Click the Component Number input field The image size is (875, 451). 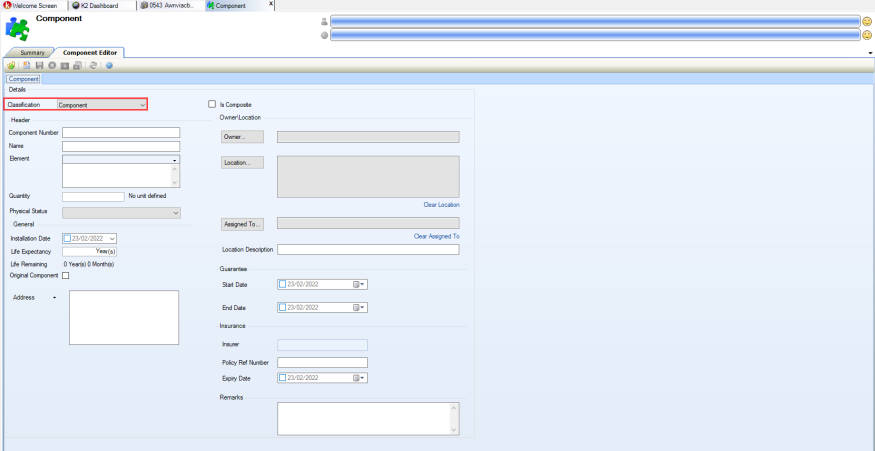click(x=120, y=132)
